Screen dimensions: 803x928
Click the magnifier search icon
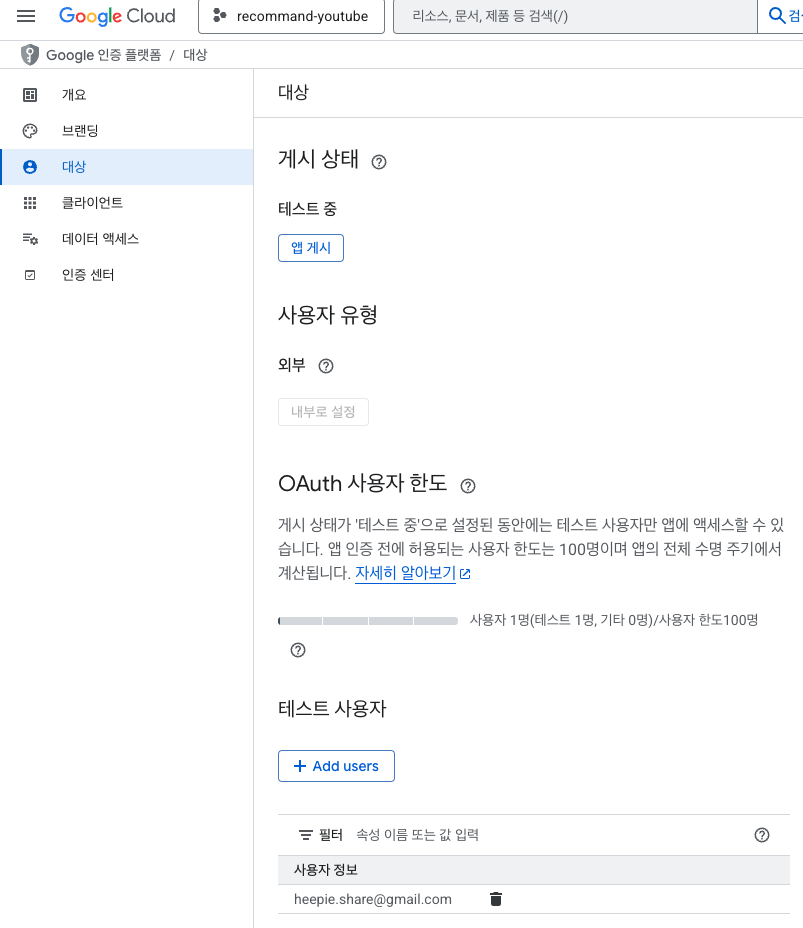click(776, 16)
